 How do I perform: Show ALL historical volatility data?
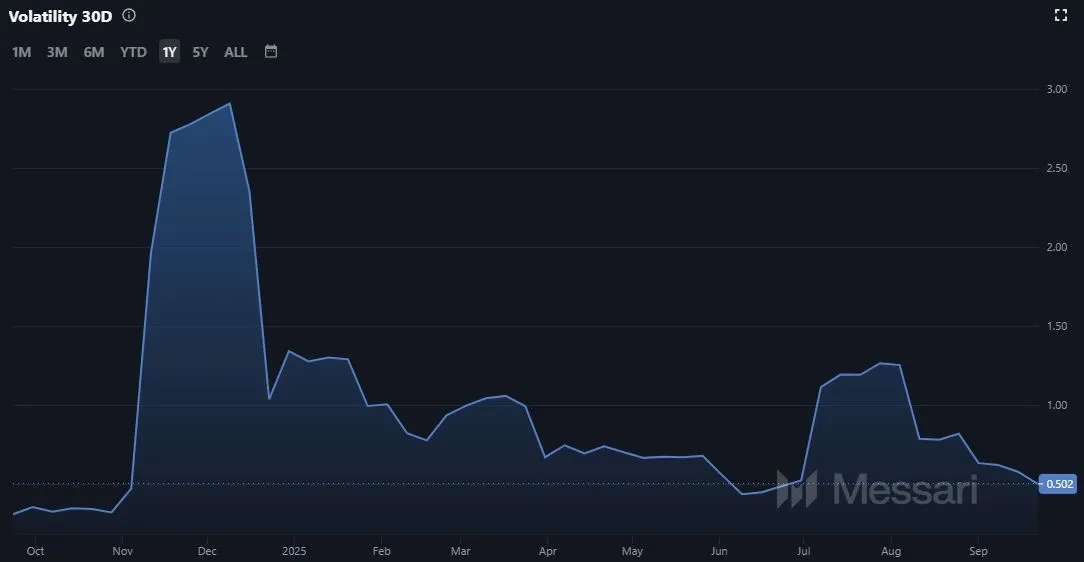[235, 52]
